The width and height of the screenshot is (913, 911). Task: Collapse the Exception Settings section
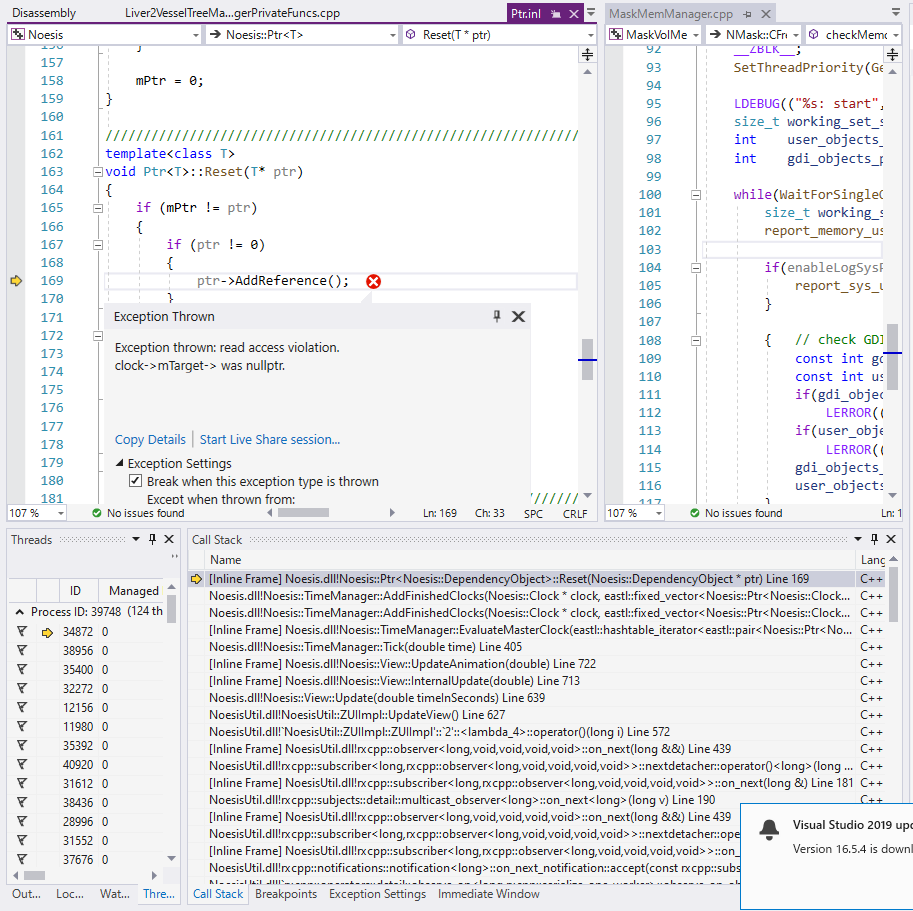pos(119,463)
